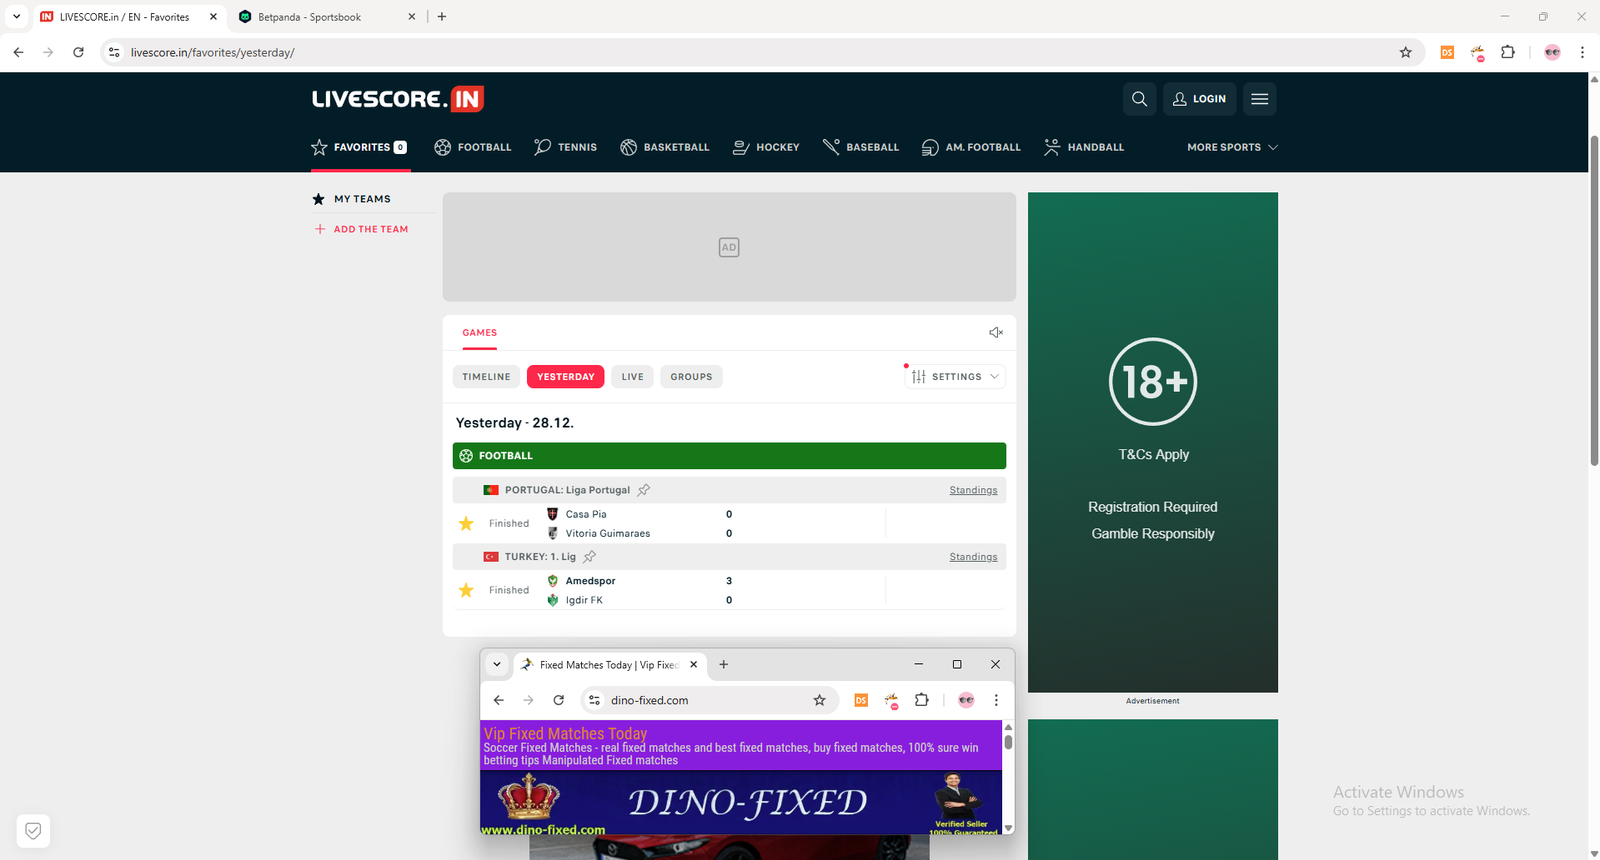Unfavorite the Amedspor match star
Viewport: 1600px width, 860px height.
pos(466,591)
